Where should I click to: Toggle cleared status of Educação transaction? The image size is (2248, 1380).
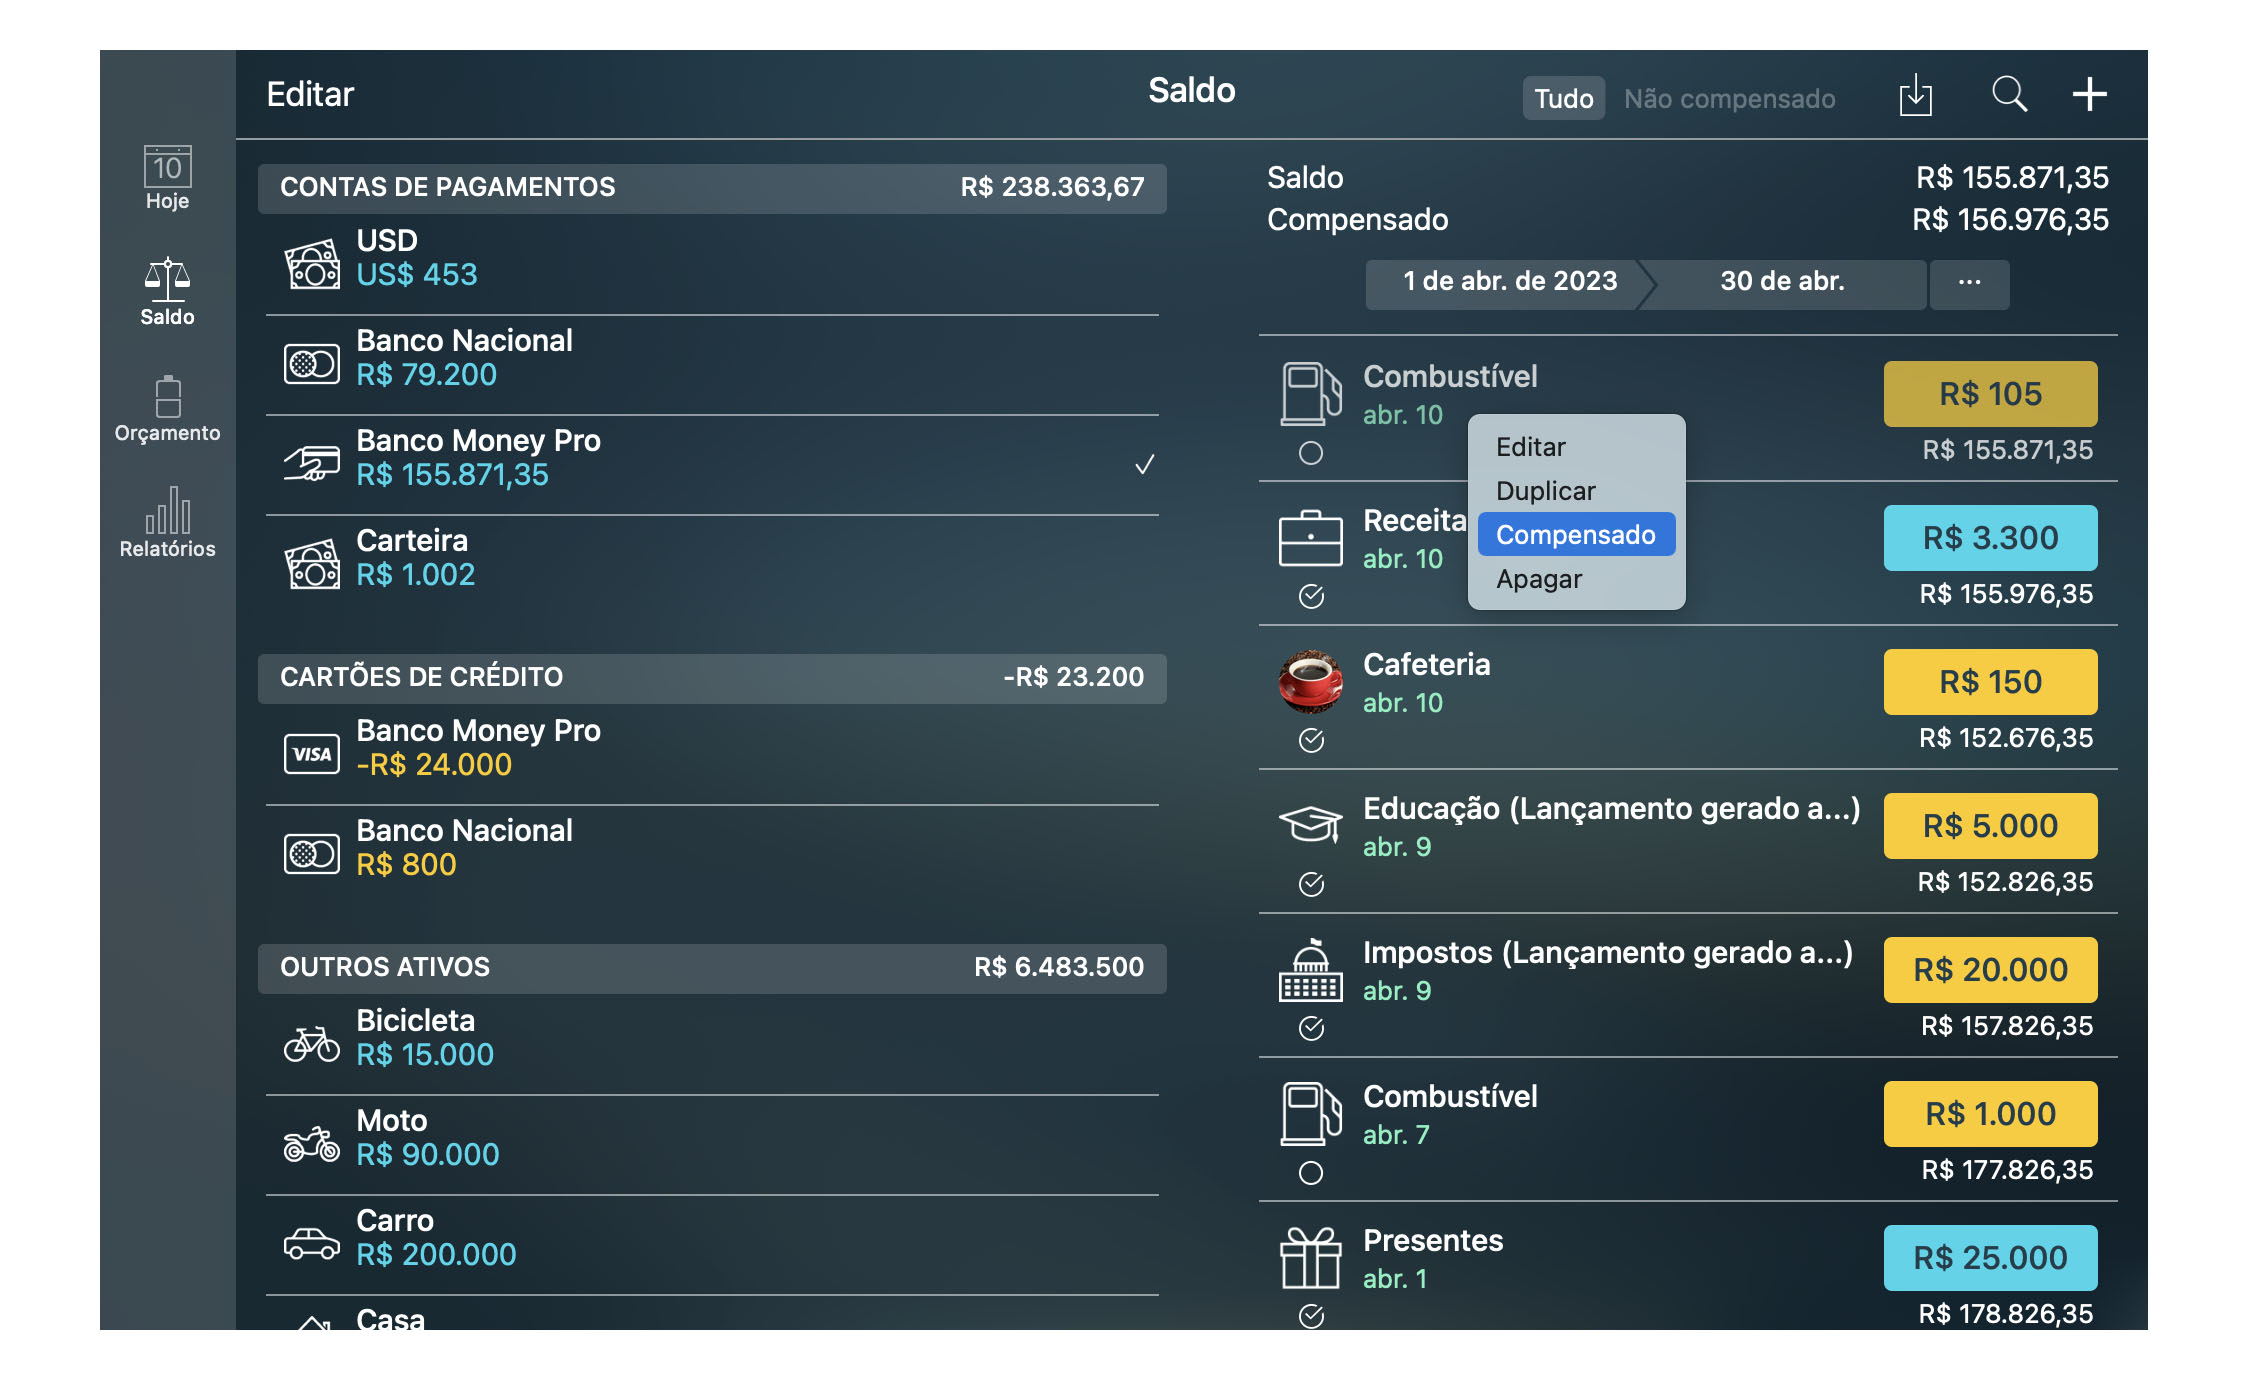(x=1311, y=885)
